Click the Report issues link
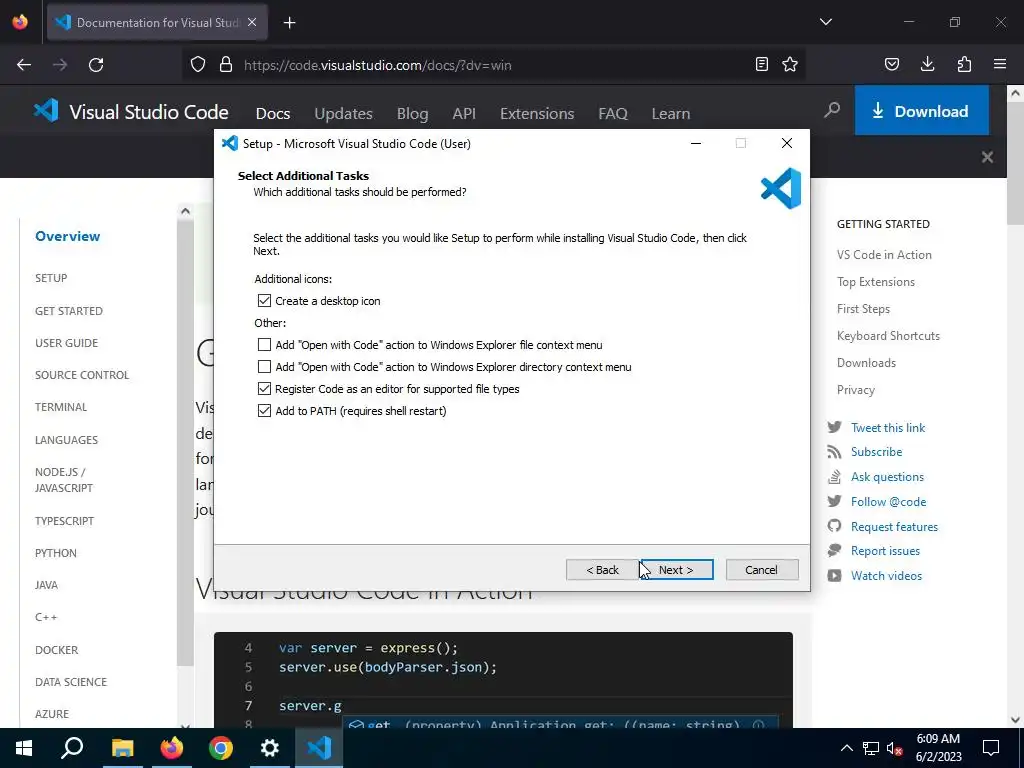 pyautogui.click(x=885, y=551)
